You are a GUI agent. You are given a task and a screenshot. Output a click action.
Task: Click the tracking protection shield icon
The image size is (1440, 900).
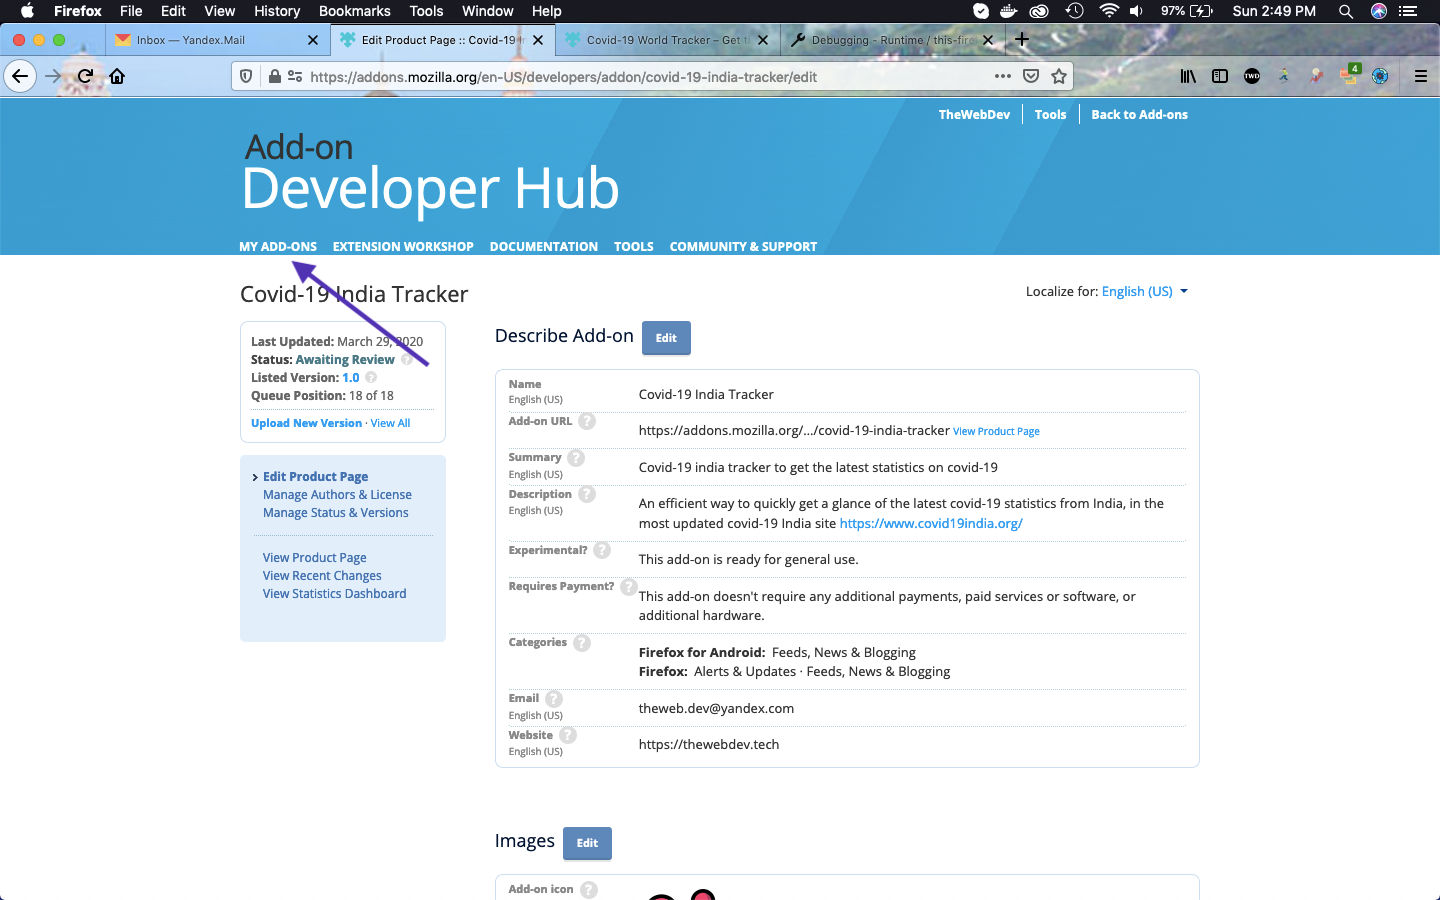point(246,76)
